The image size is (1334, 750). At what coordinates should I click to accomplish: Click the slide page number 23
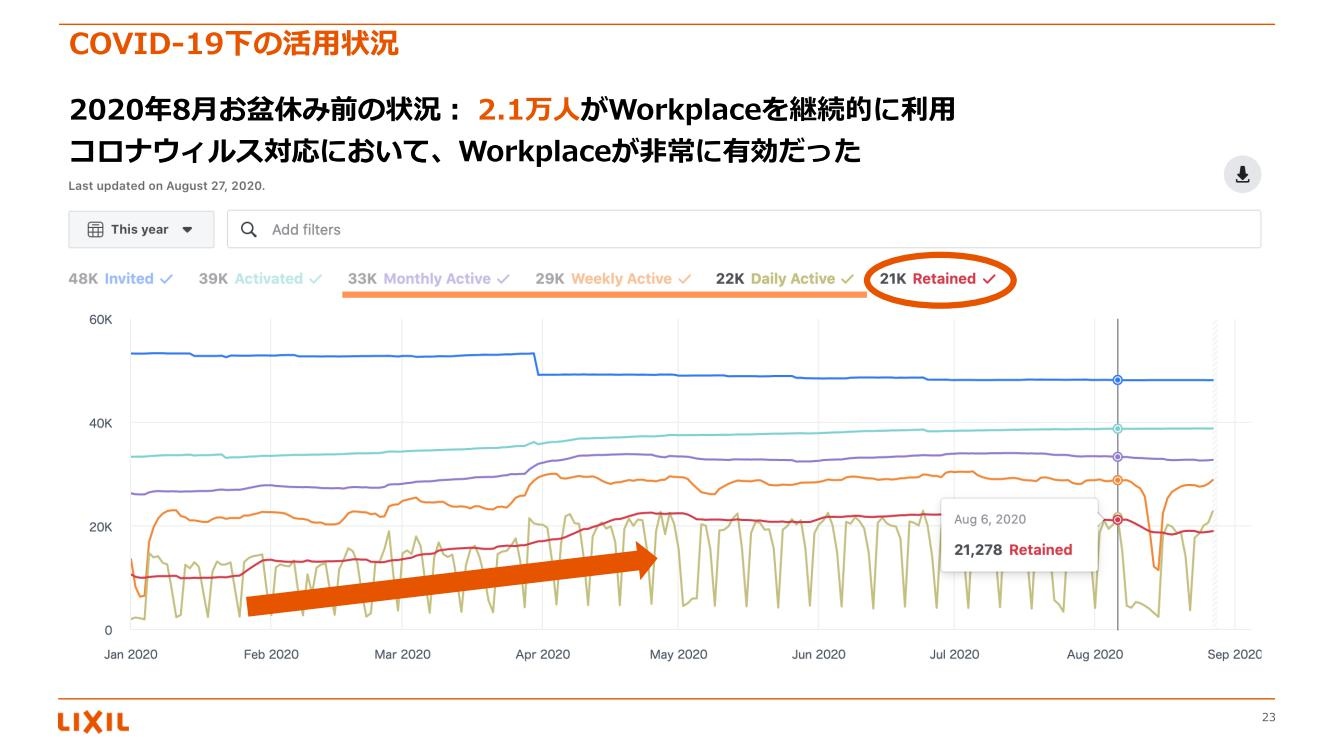(1268, 717)
